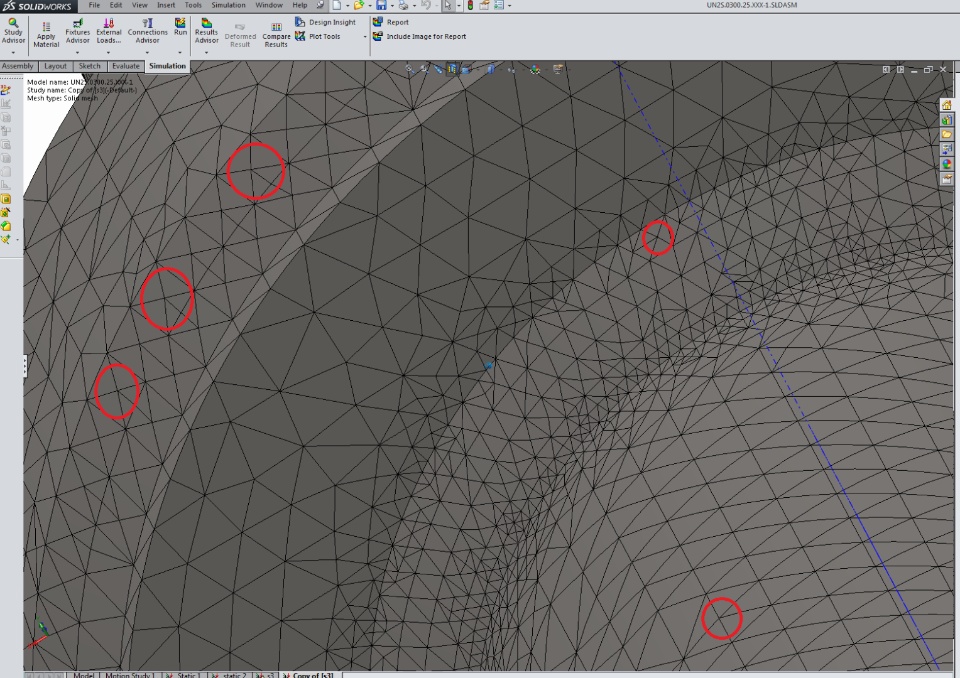
Task: Open the Tools menu
Action: pyautogui.click(x=193, y=5)
